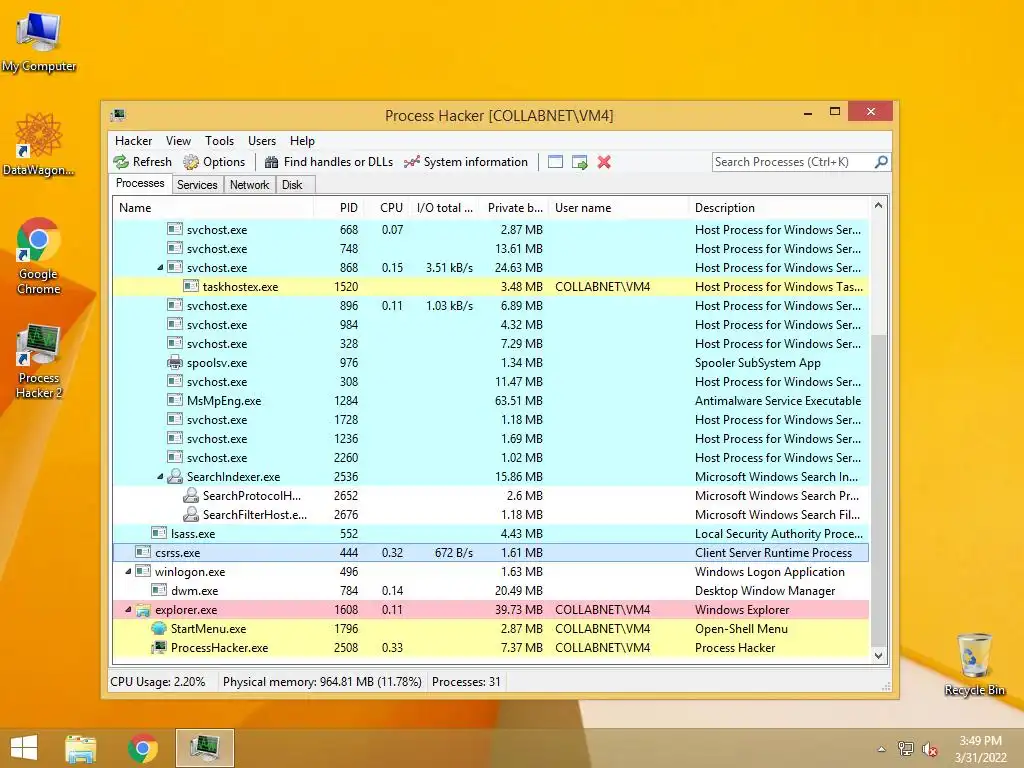Open the View menu

tap(178, 141)
